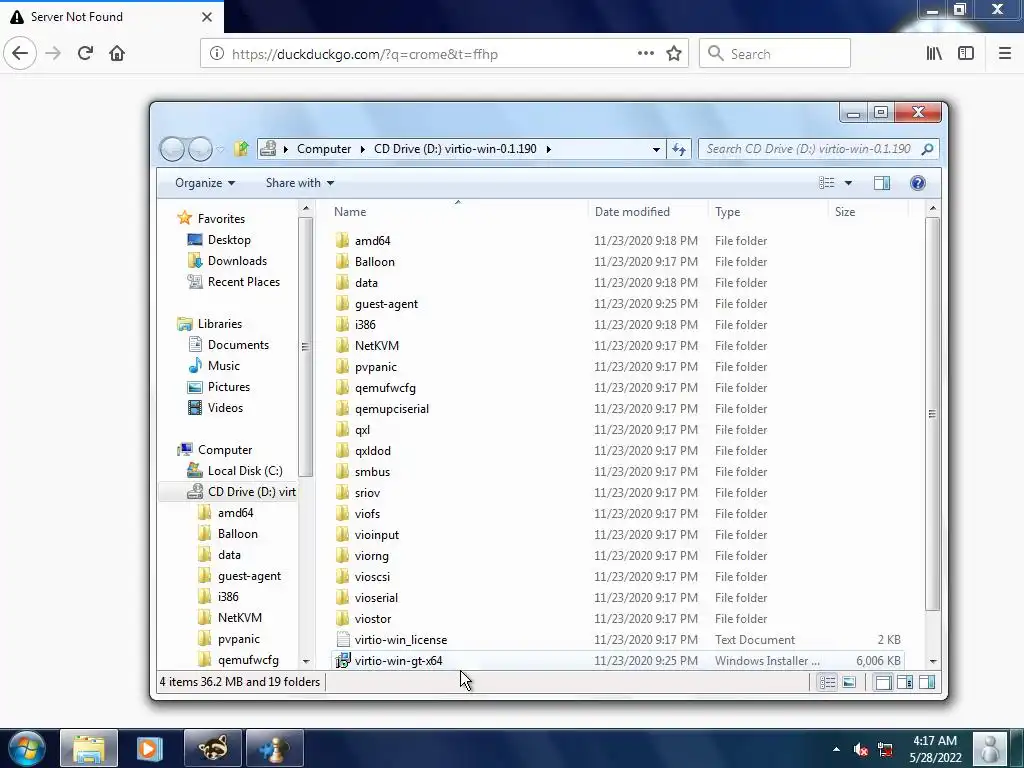Click the muted volume tray icon
The height and width of the screenshot is (768, 1024).
[861, 749]
